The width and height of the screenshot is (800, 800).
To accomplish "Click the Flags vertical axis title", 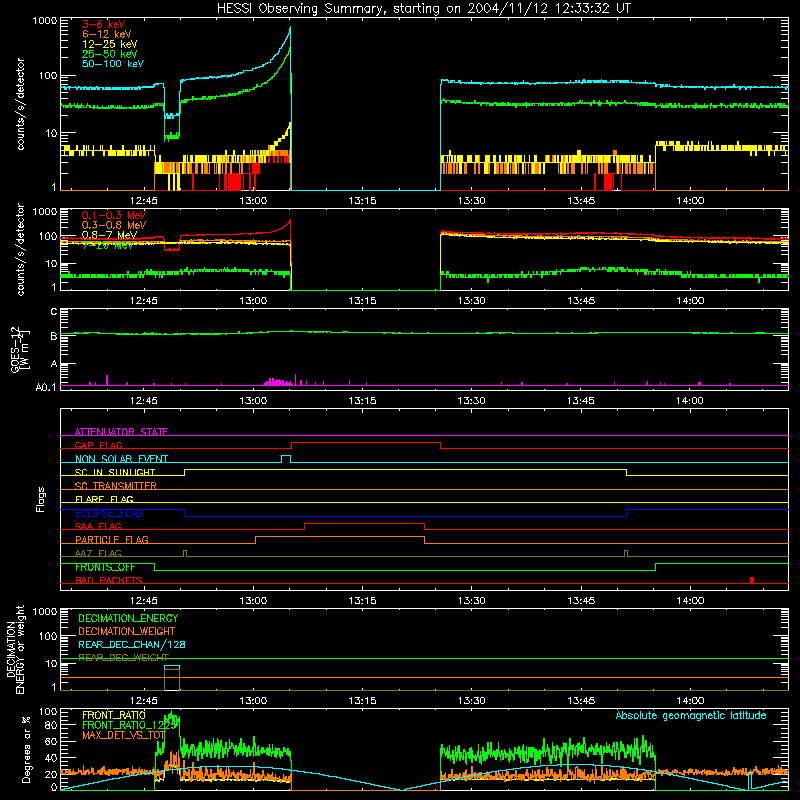I will click(x=40, y=499).
